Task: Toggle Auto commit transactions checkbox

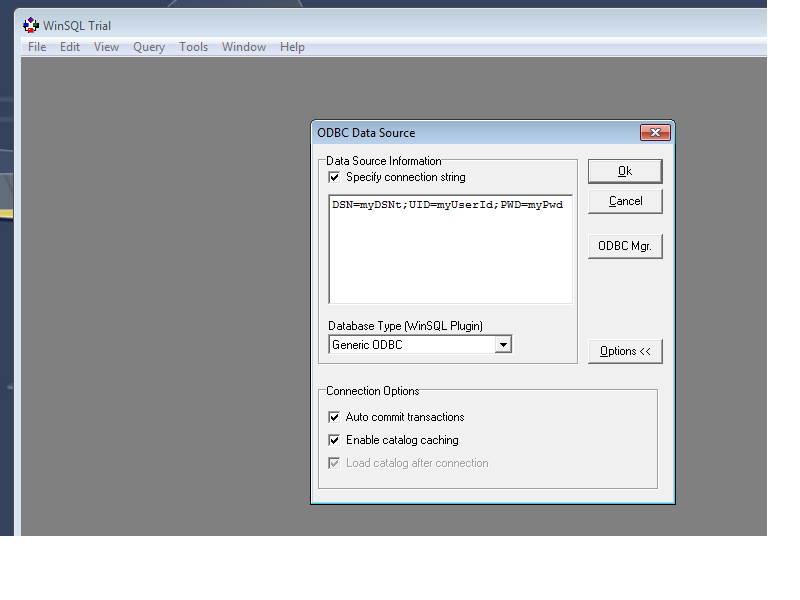Action: click(334, 417)
